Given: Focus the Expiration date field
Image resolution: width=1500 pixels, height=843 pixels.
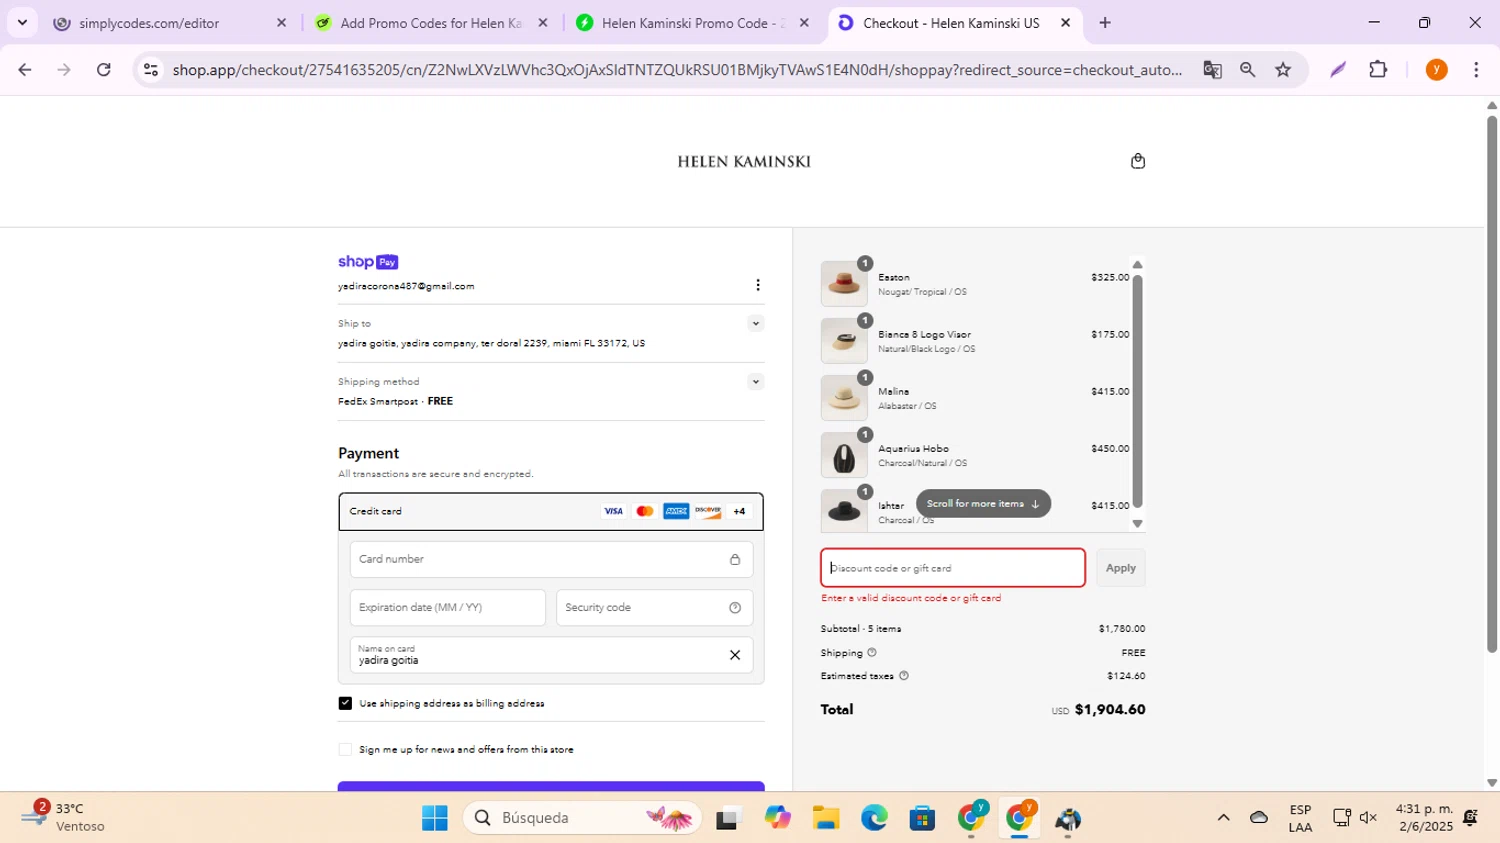Looking at the screenshot, I should (x=448, y=607).
